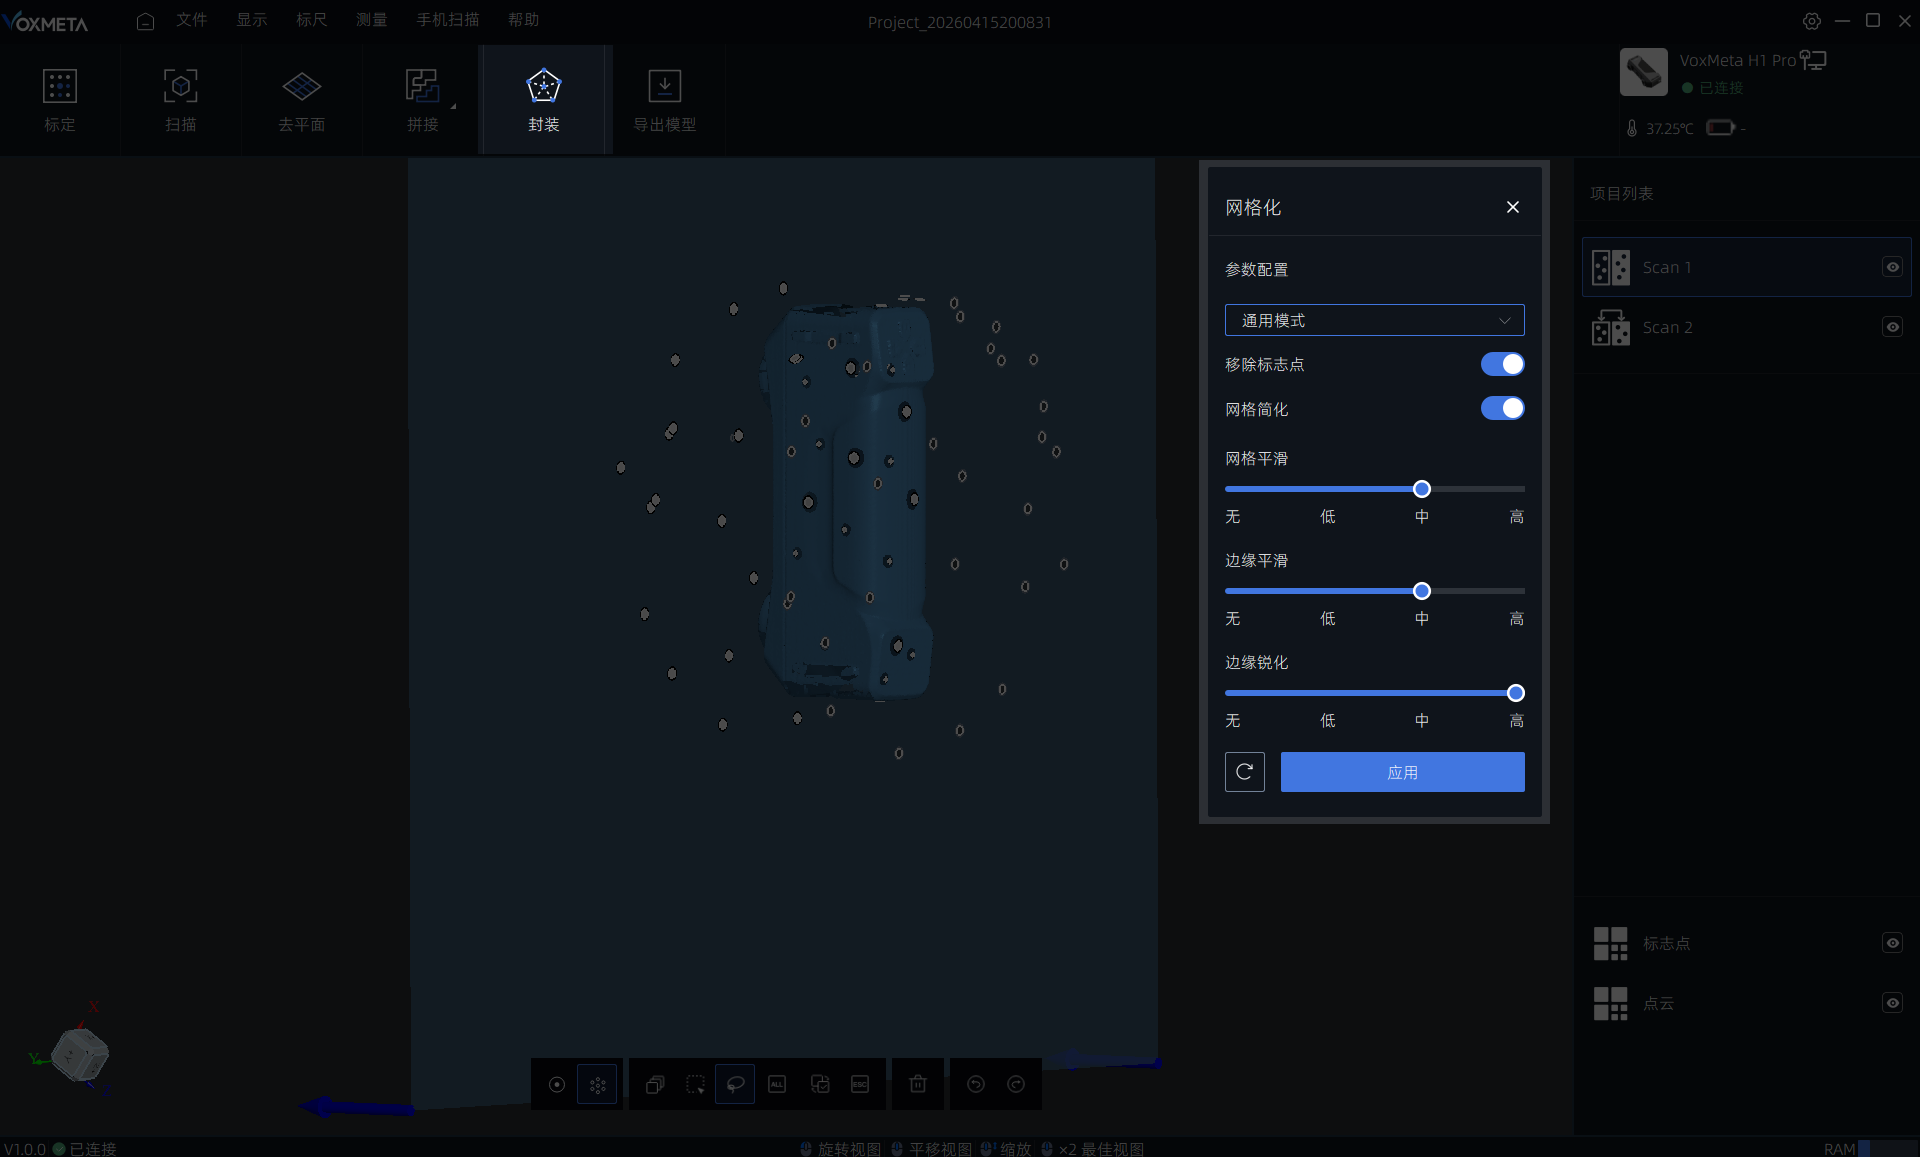This screenshot has width=1920, height=1157.
Task: Choose the lasso selection tool
Action: point(735,1085)
